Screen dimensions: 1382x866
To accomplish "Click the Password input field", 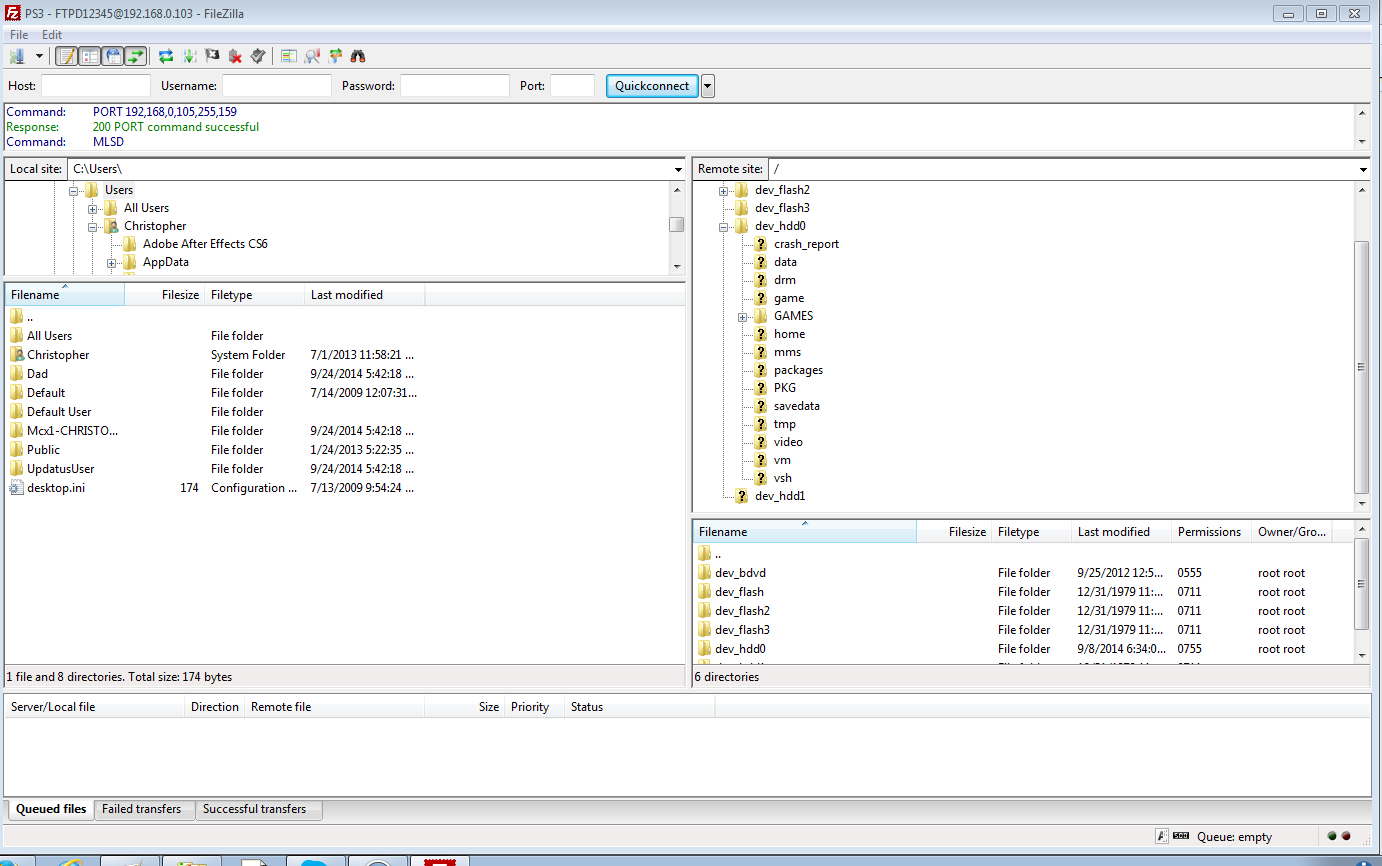I will point(455,86).
